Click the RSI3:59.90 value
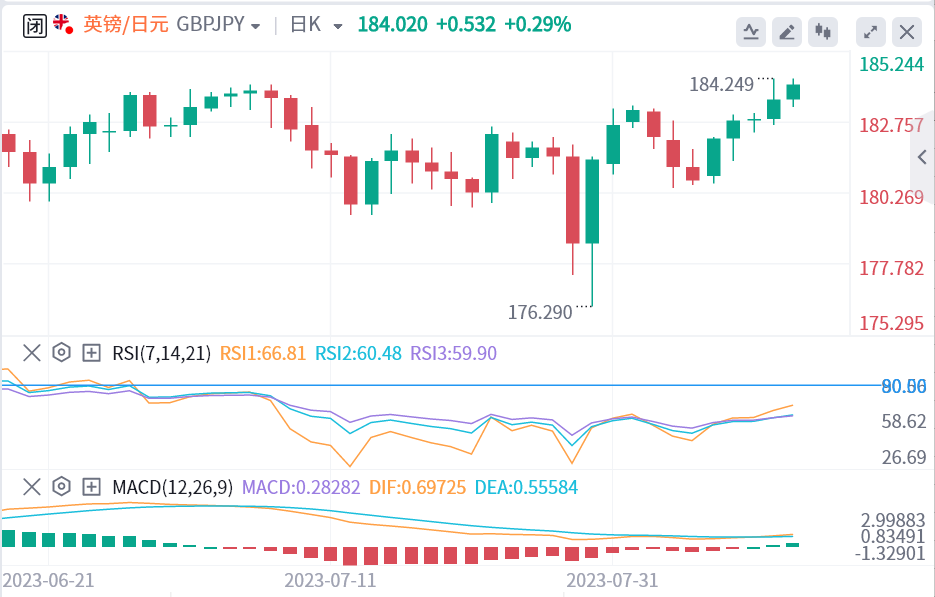935x597 pixels. [x=454, y=354]
